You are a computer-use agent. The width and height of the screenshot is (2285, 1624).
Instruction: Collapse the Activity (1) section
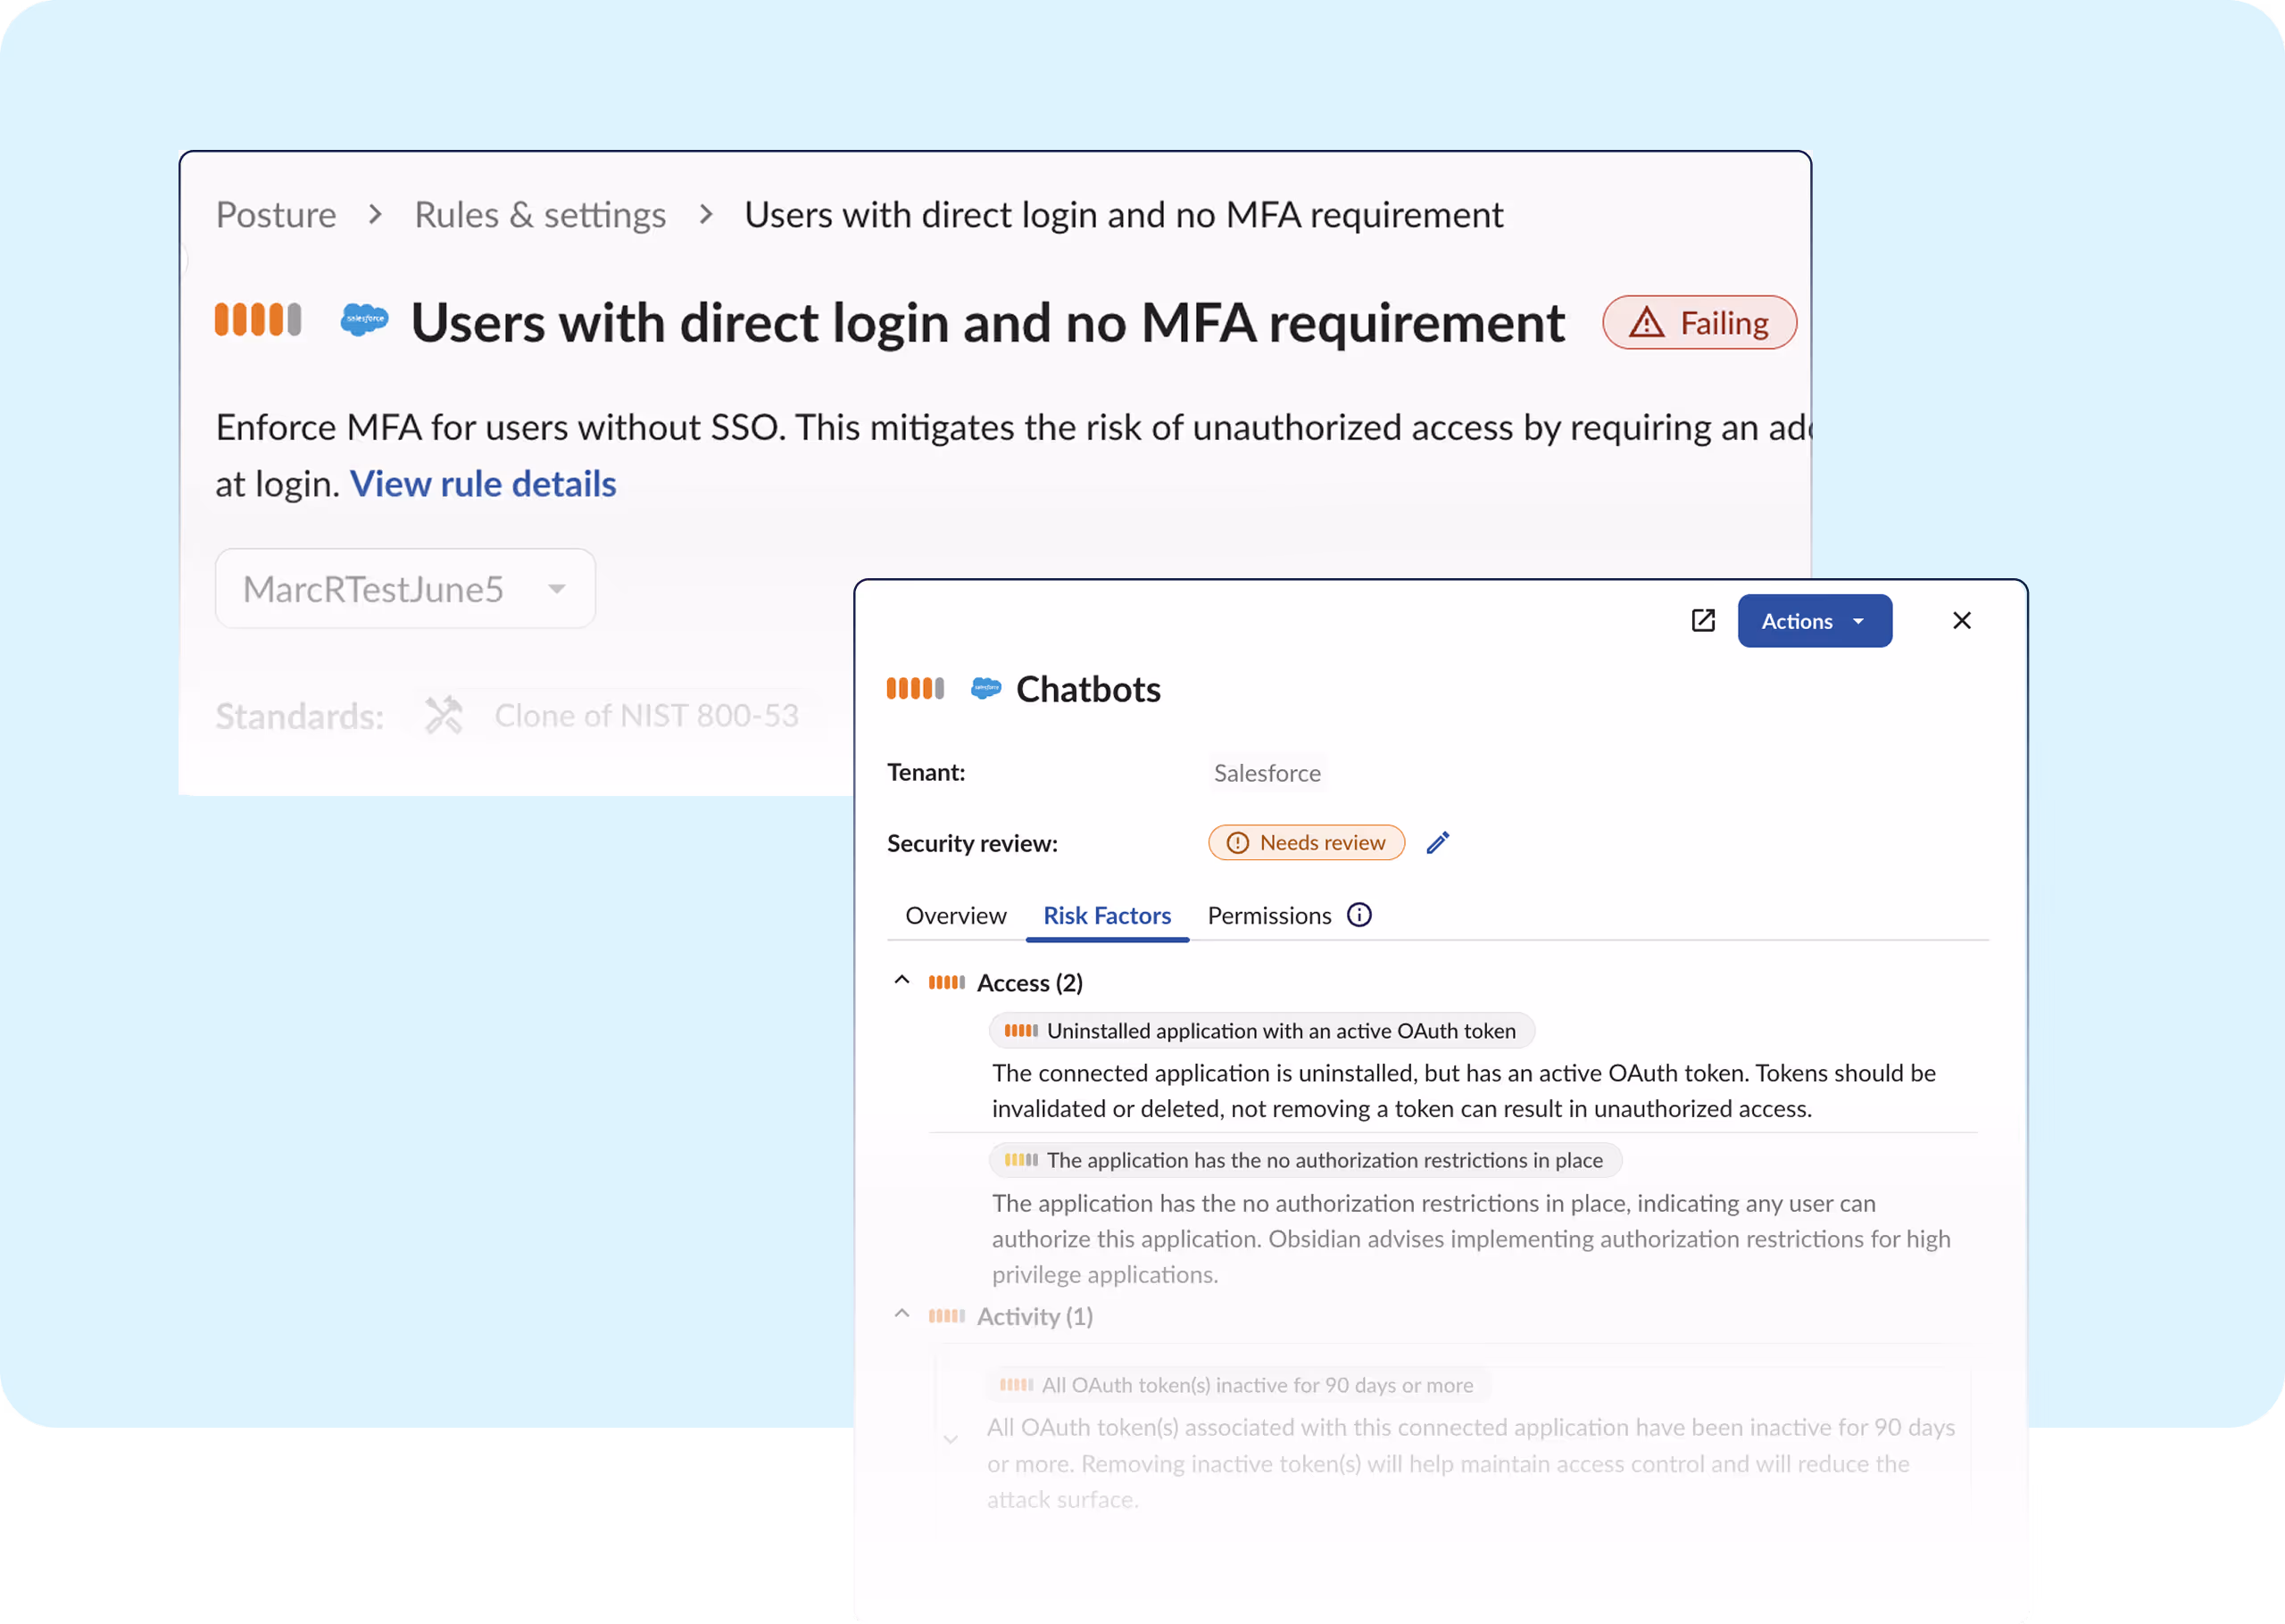pos(902,1314)
